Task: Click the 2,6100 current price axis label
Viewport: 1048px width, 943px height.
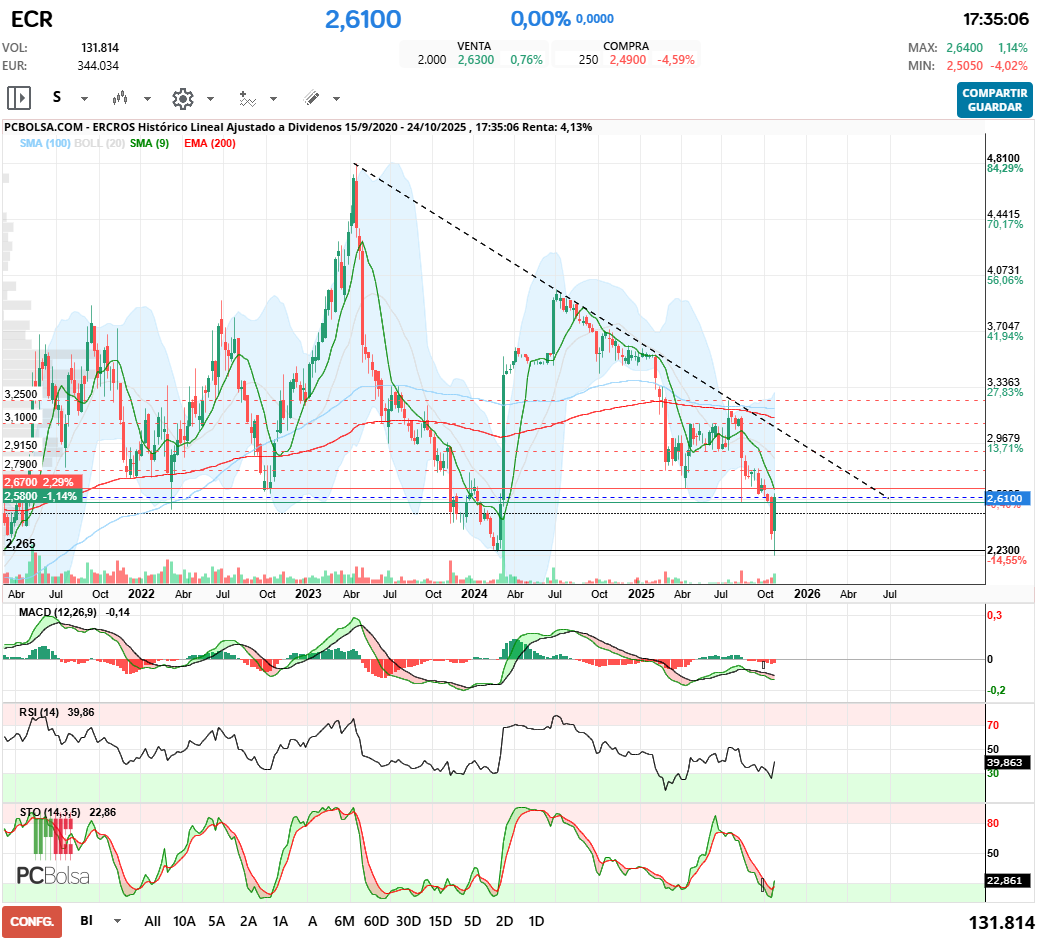Action: [1003, 498]
